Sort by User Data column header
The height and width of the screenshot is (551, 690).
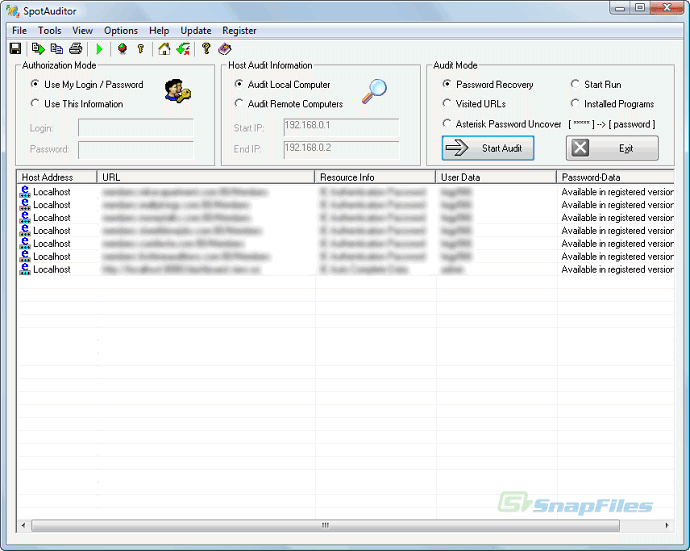496,177
